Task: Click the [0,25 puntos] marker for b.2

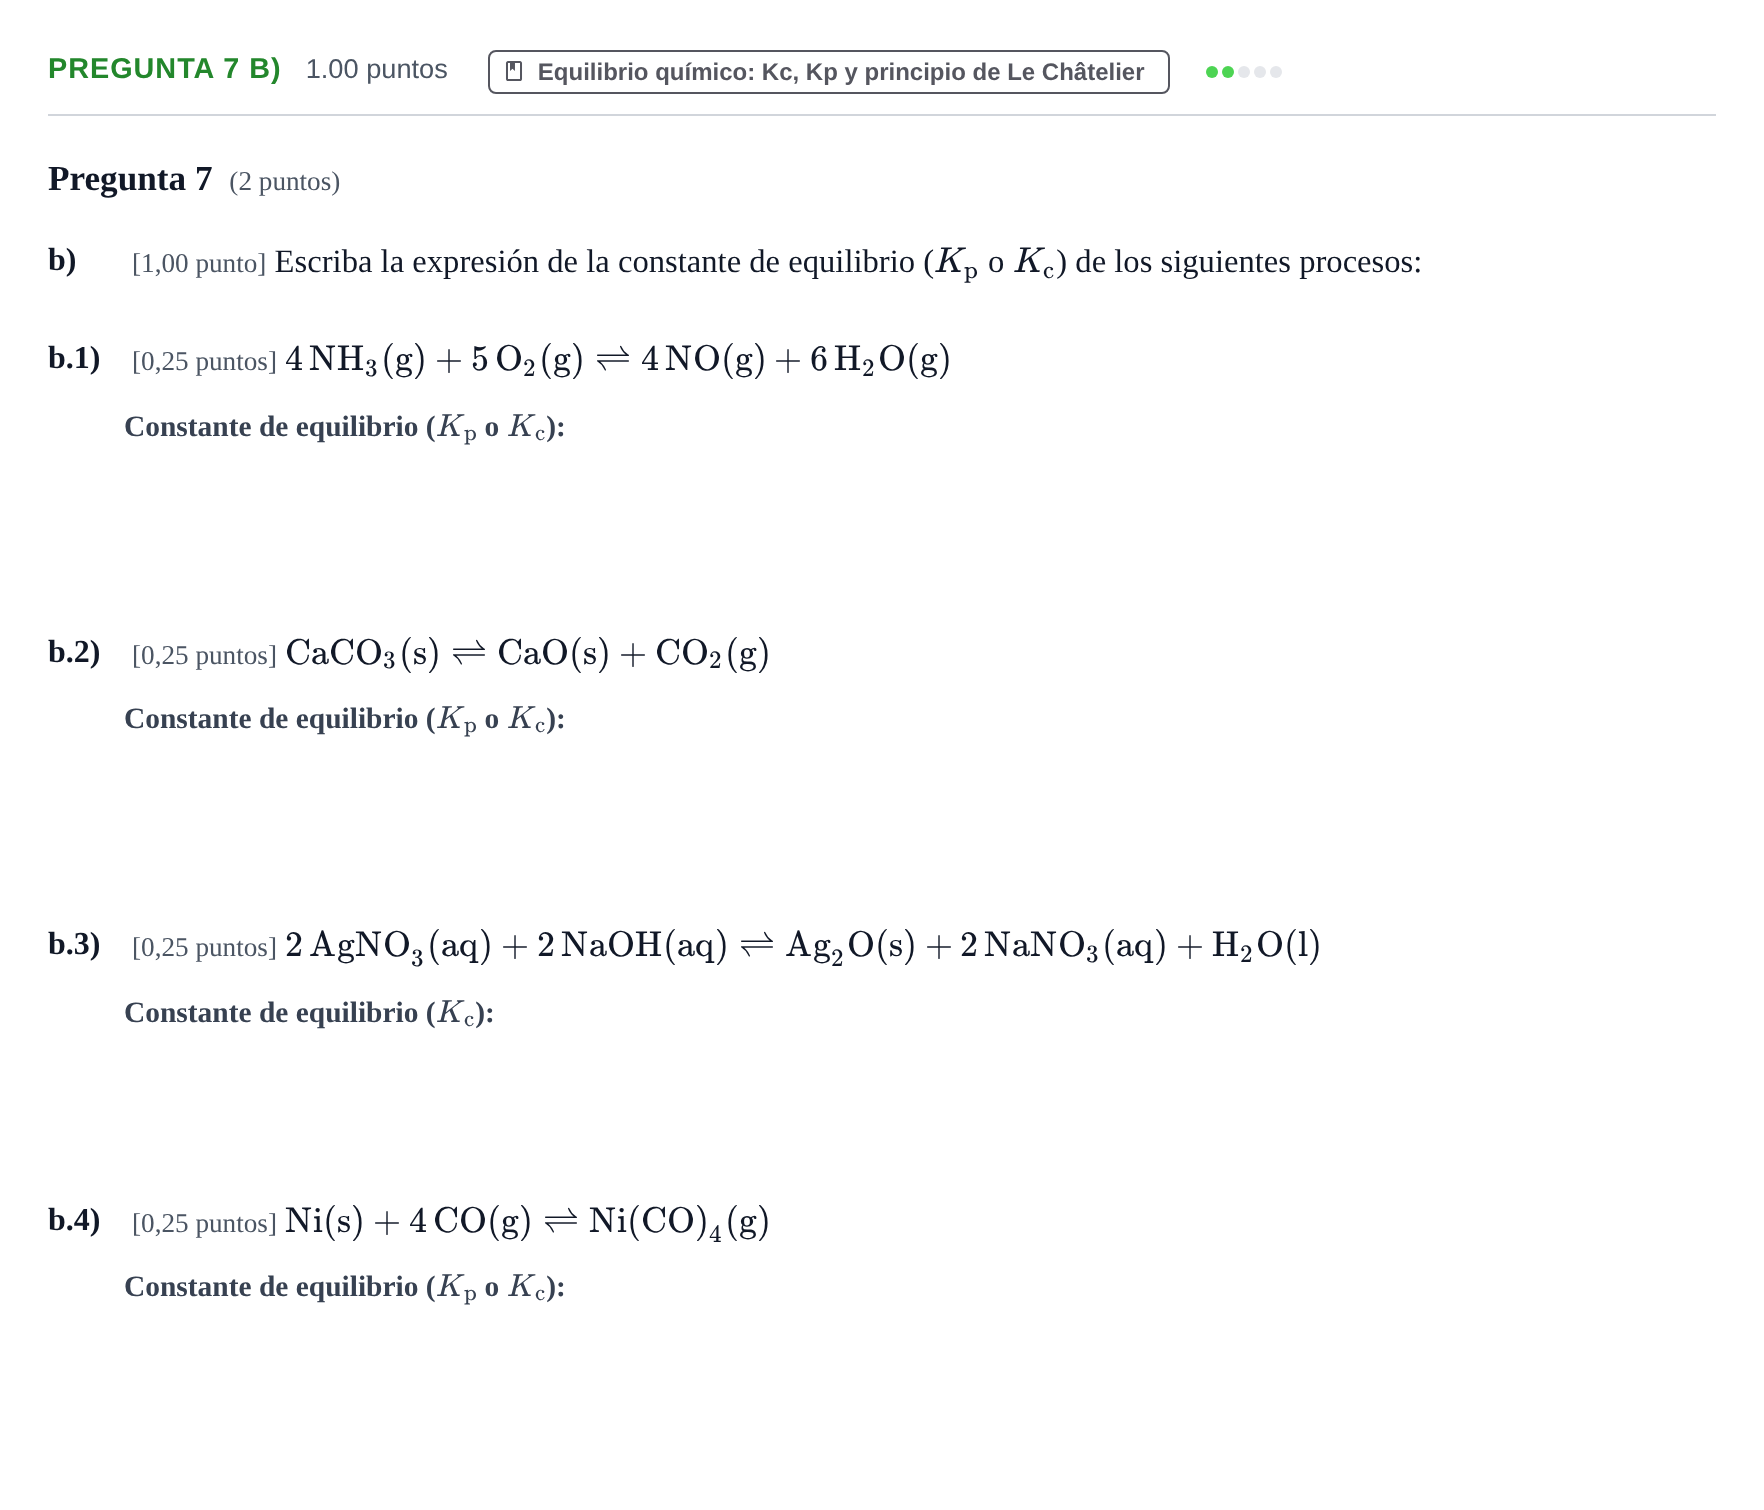Action: click(204, 655)
